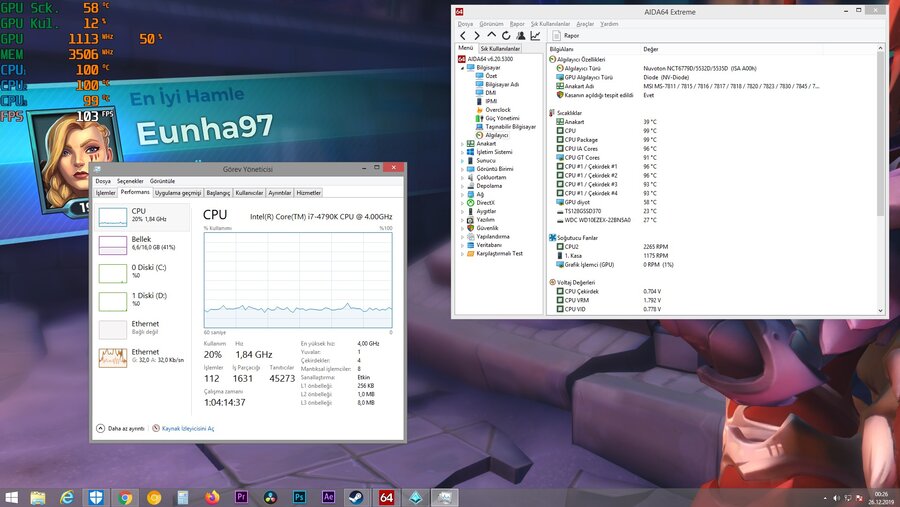Screen dimensions: 900x507
Task: Switch to Uygulama geçmişi tab
Action: coord(178,193)
